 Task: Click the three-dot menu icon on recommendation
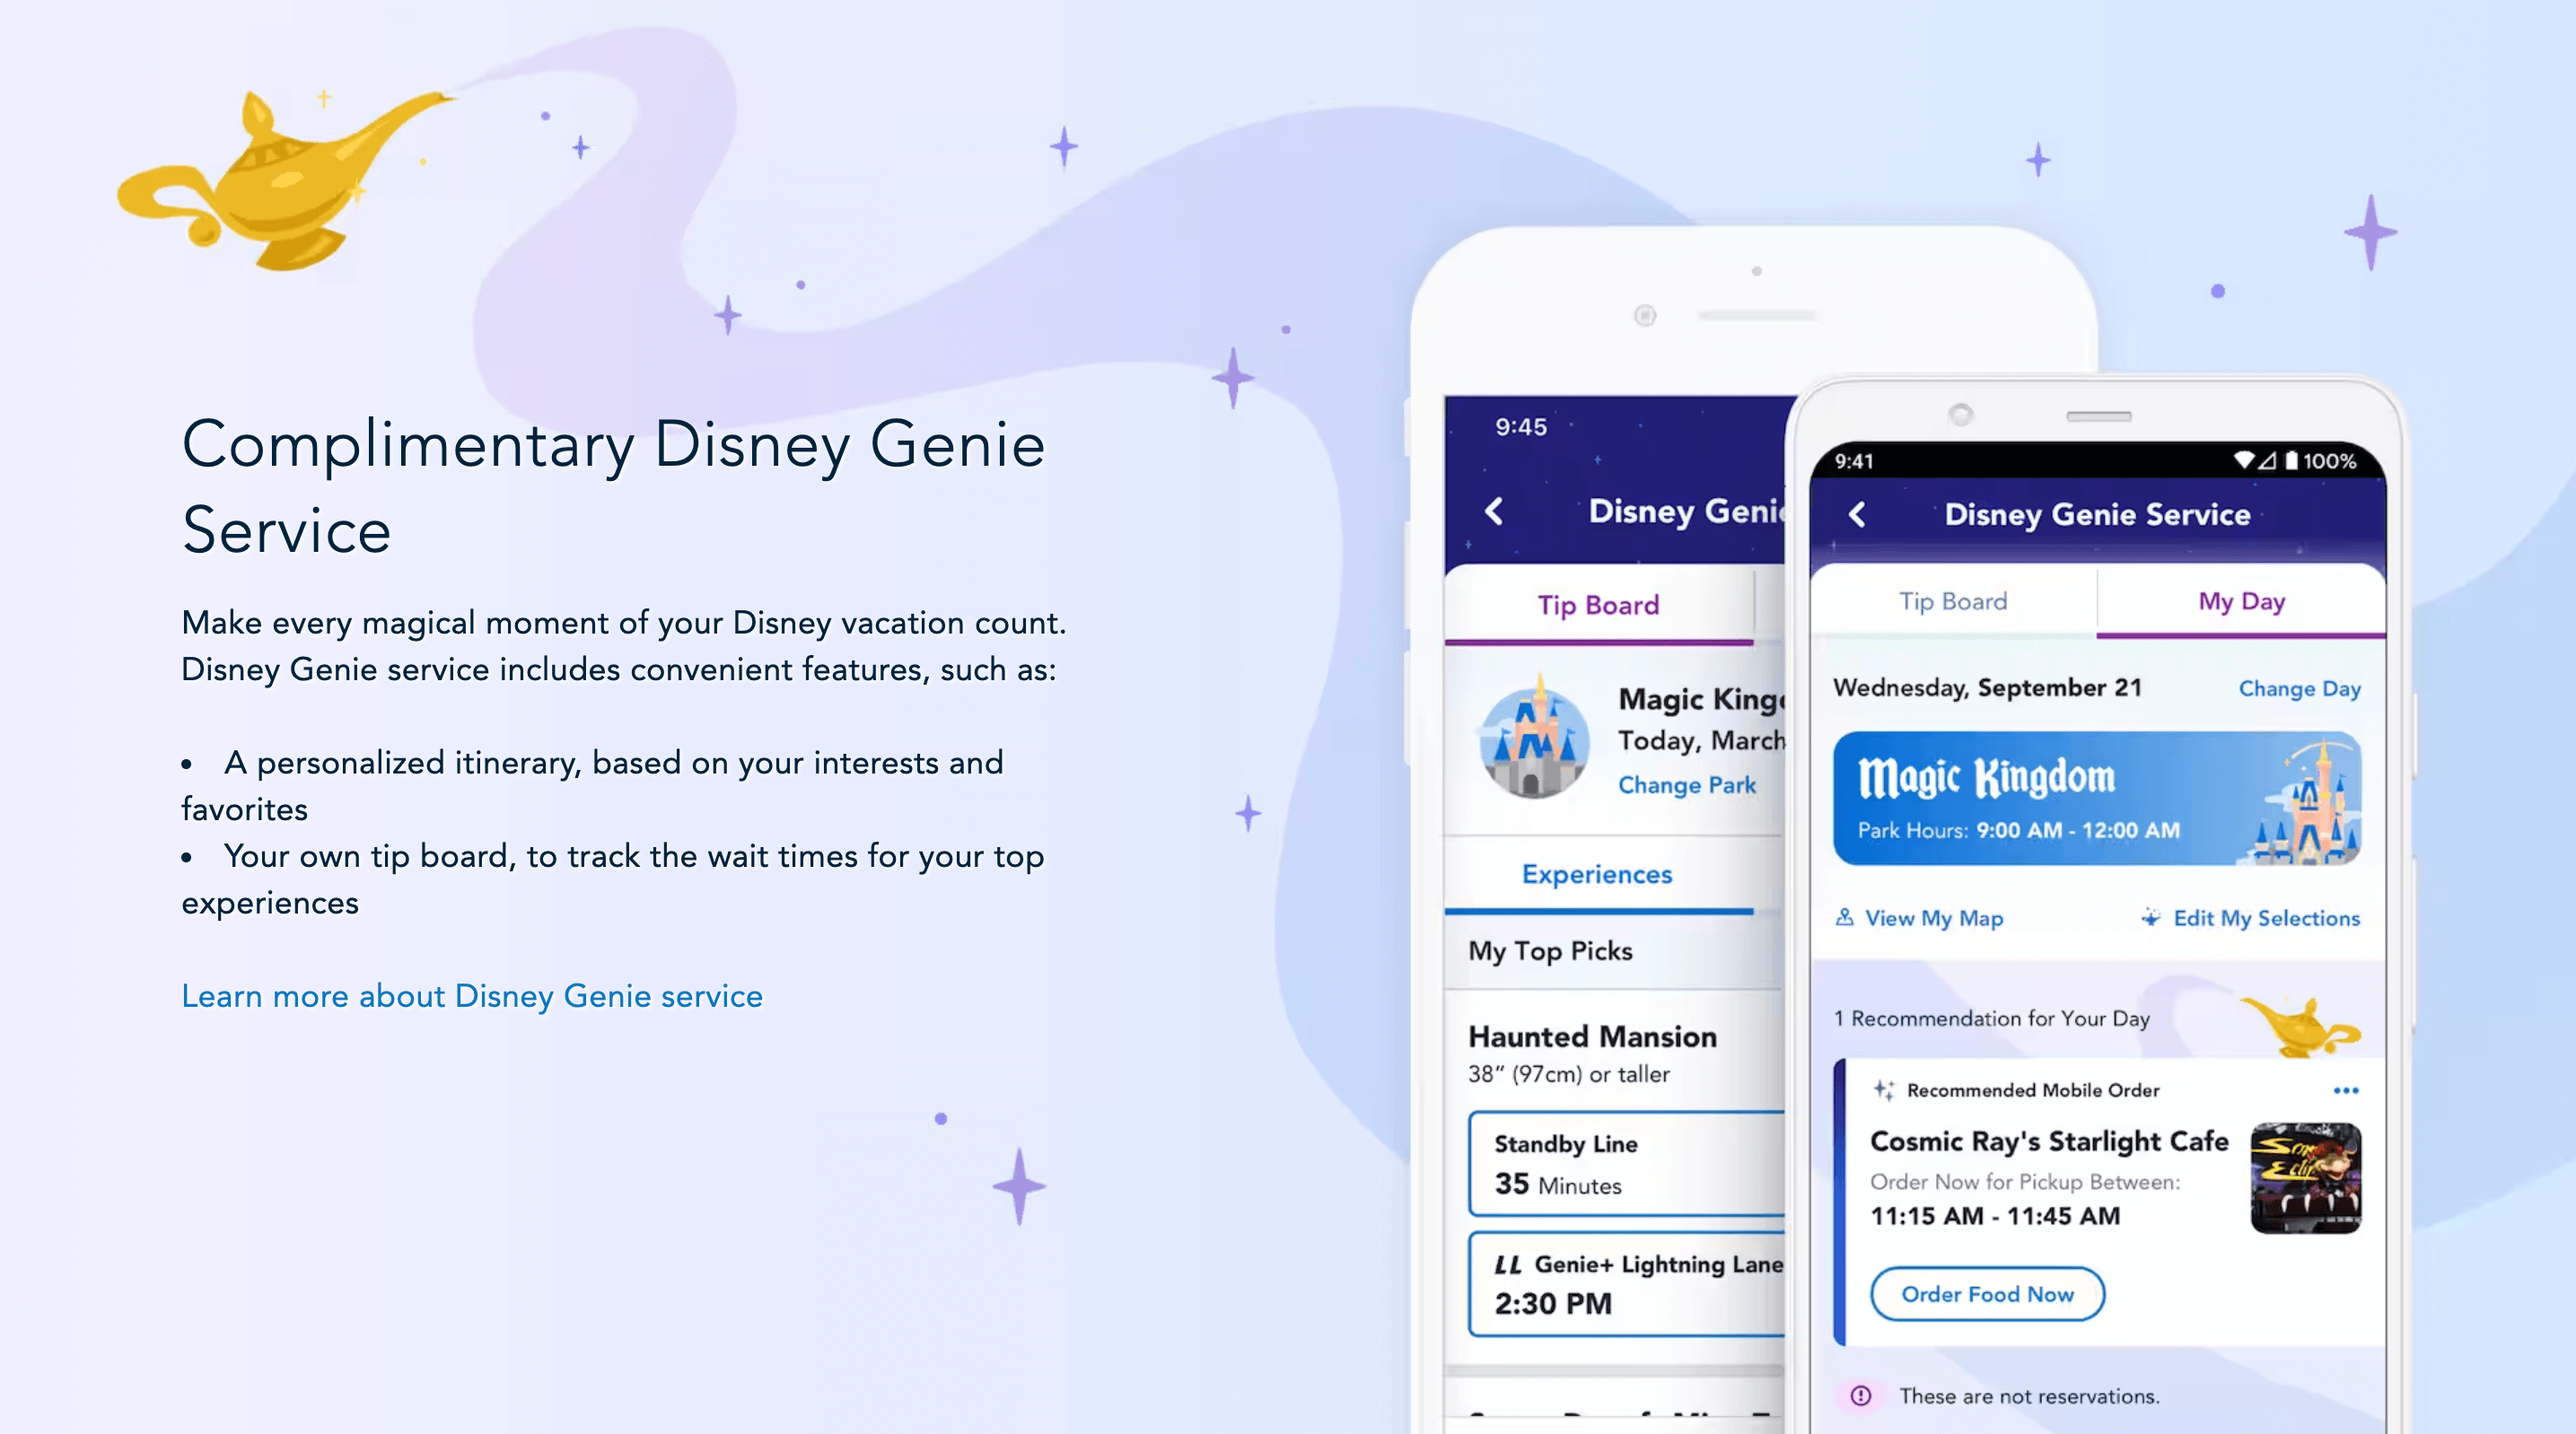click(x=2343, y=1091)
